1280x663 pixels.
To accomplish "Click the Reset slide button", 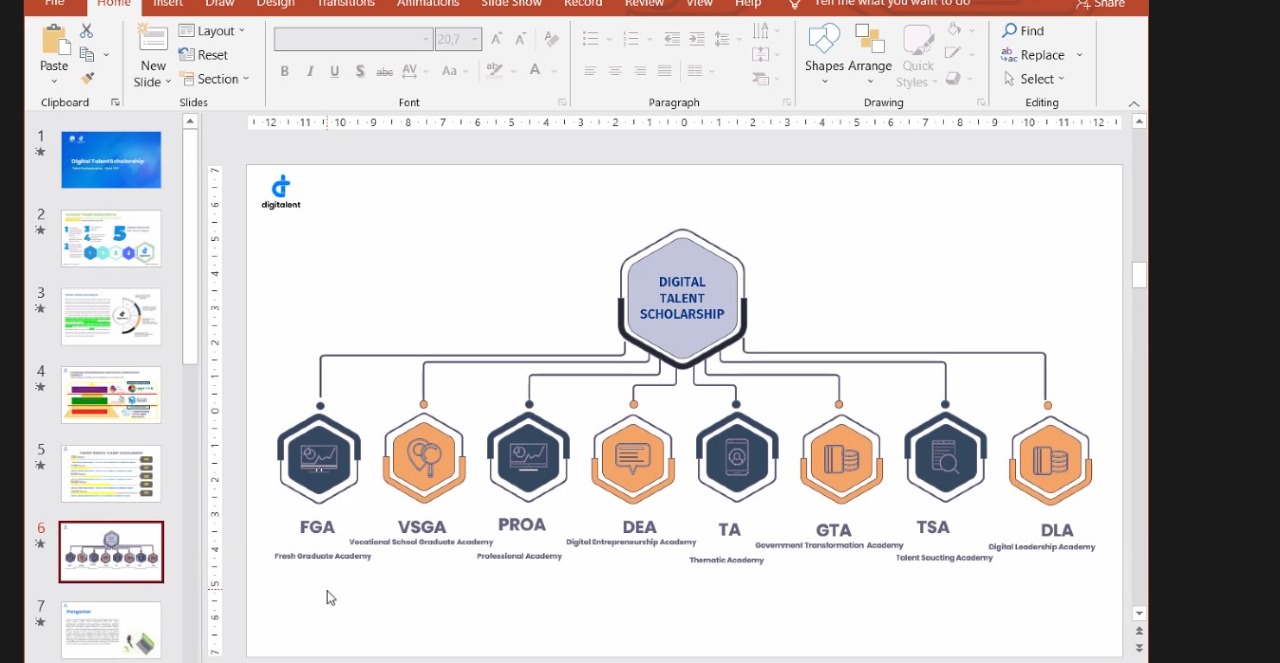I will point(204,55).
